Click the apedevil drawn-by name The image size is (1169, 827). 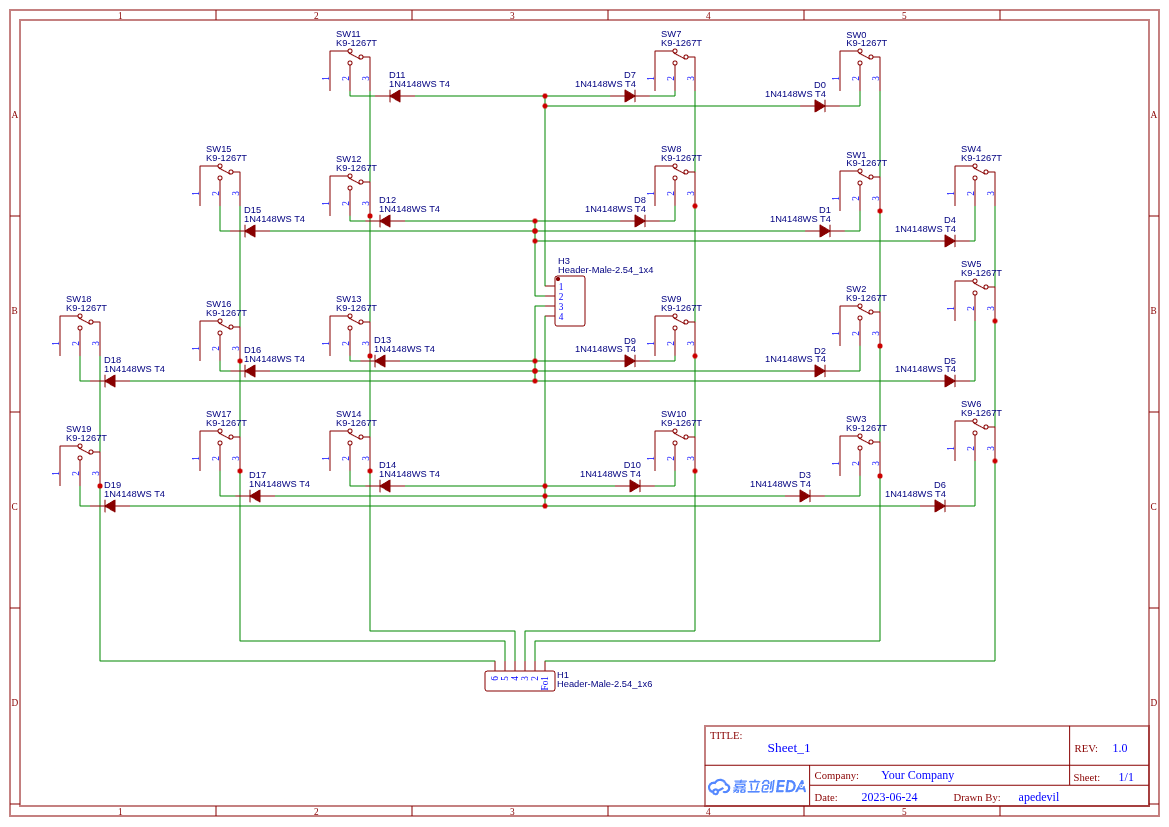pos(1038,797)
